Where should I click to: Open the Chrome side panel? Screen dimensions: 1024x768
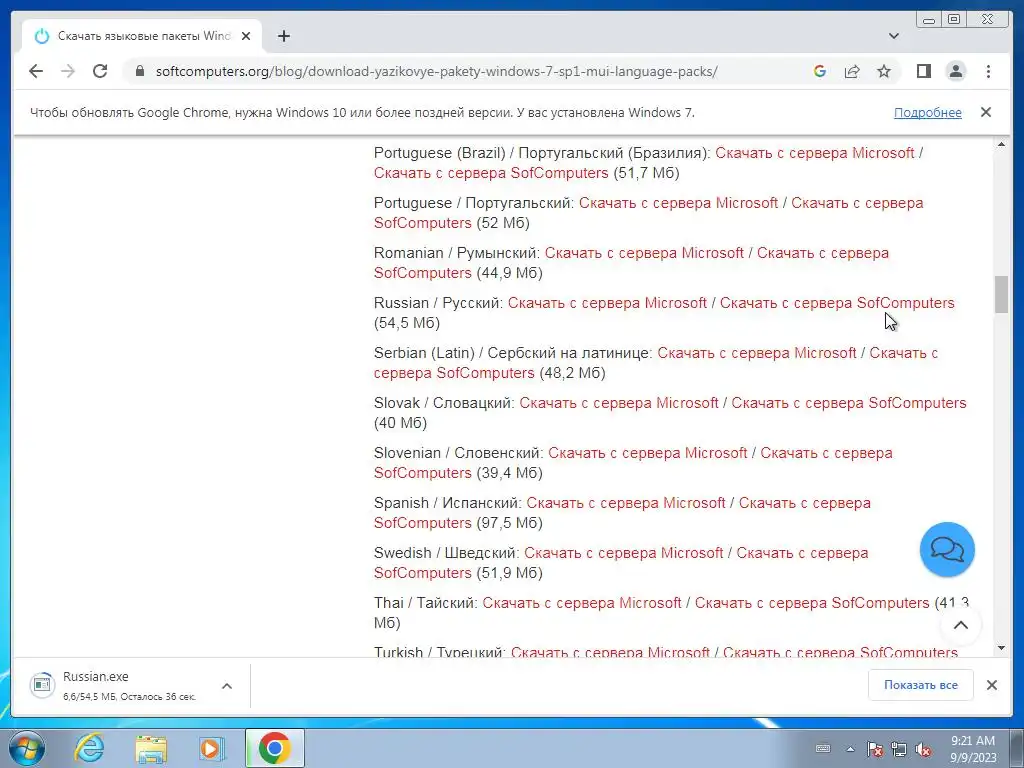point(923,71)
